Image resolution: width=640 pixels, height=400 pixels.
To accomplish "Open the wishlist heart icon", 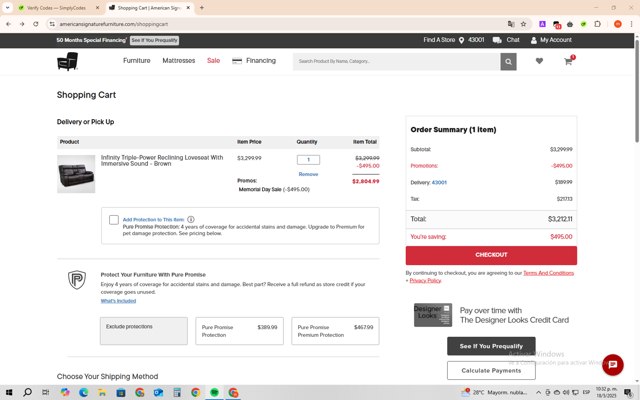I will 539,61.
